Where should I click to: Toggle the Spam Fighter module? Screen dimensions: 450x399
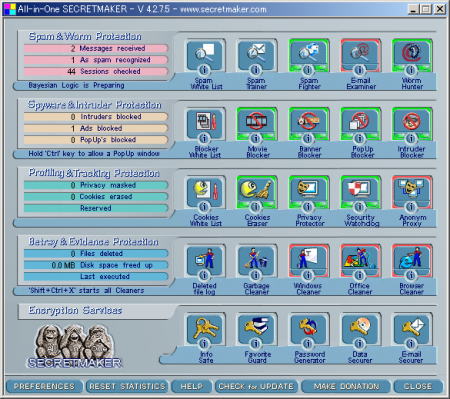[x=309, y=53]
